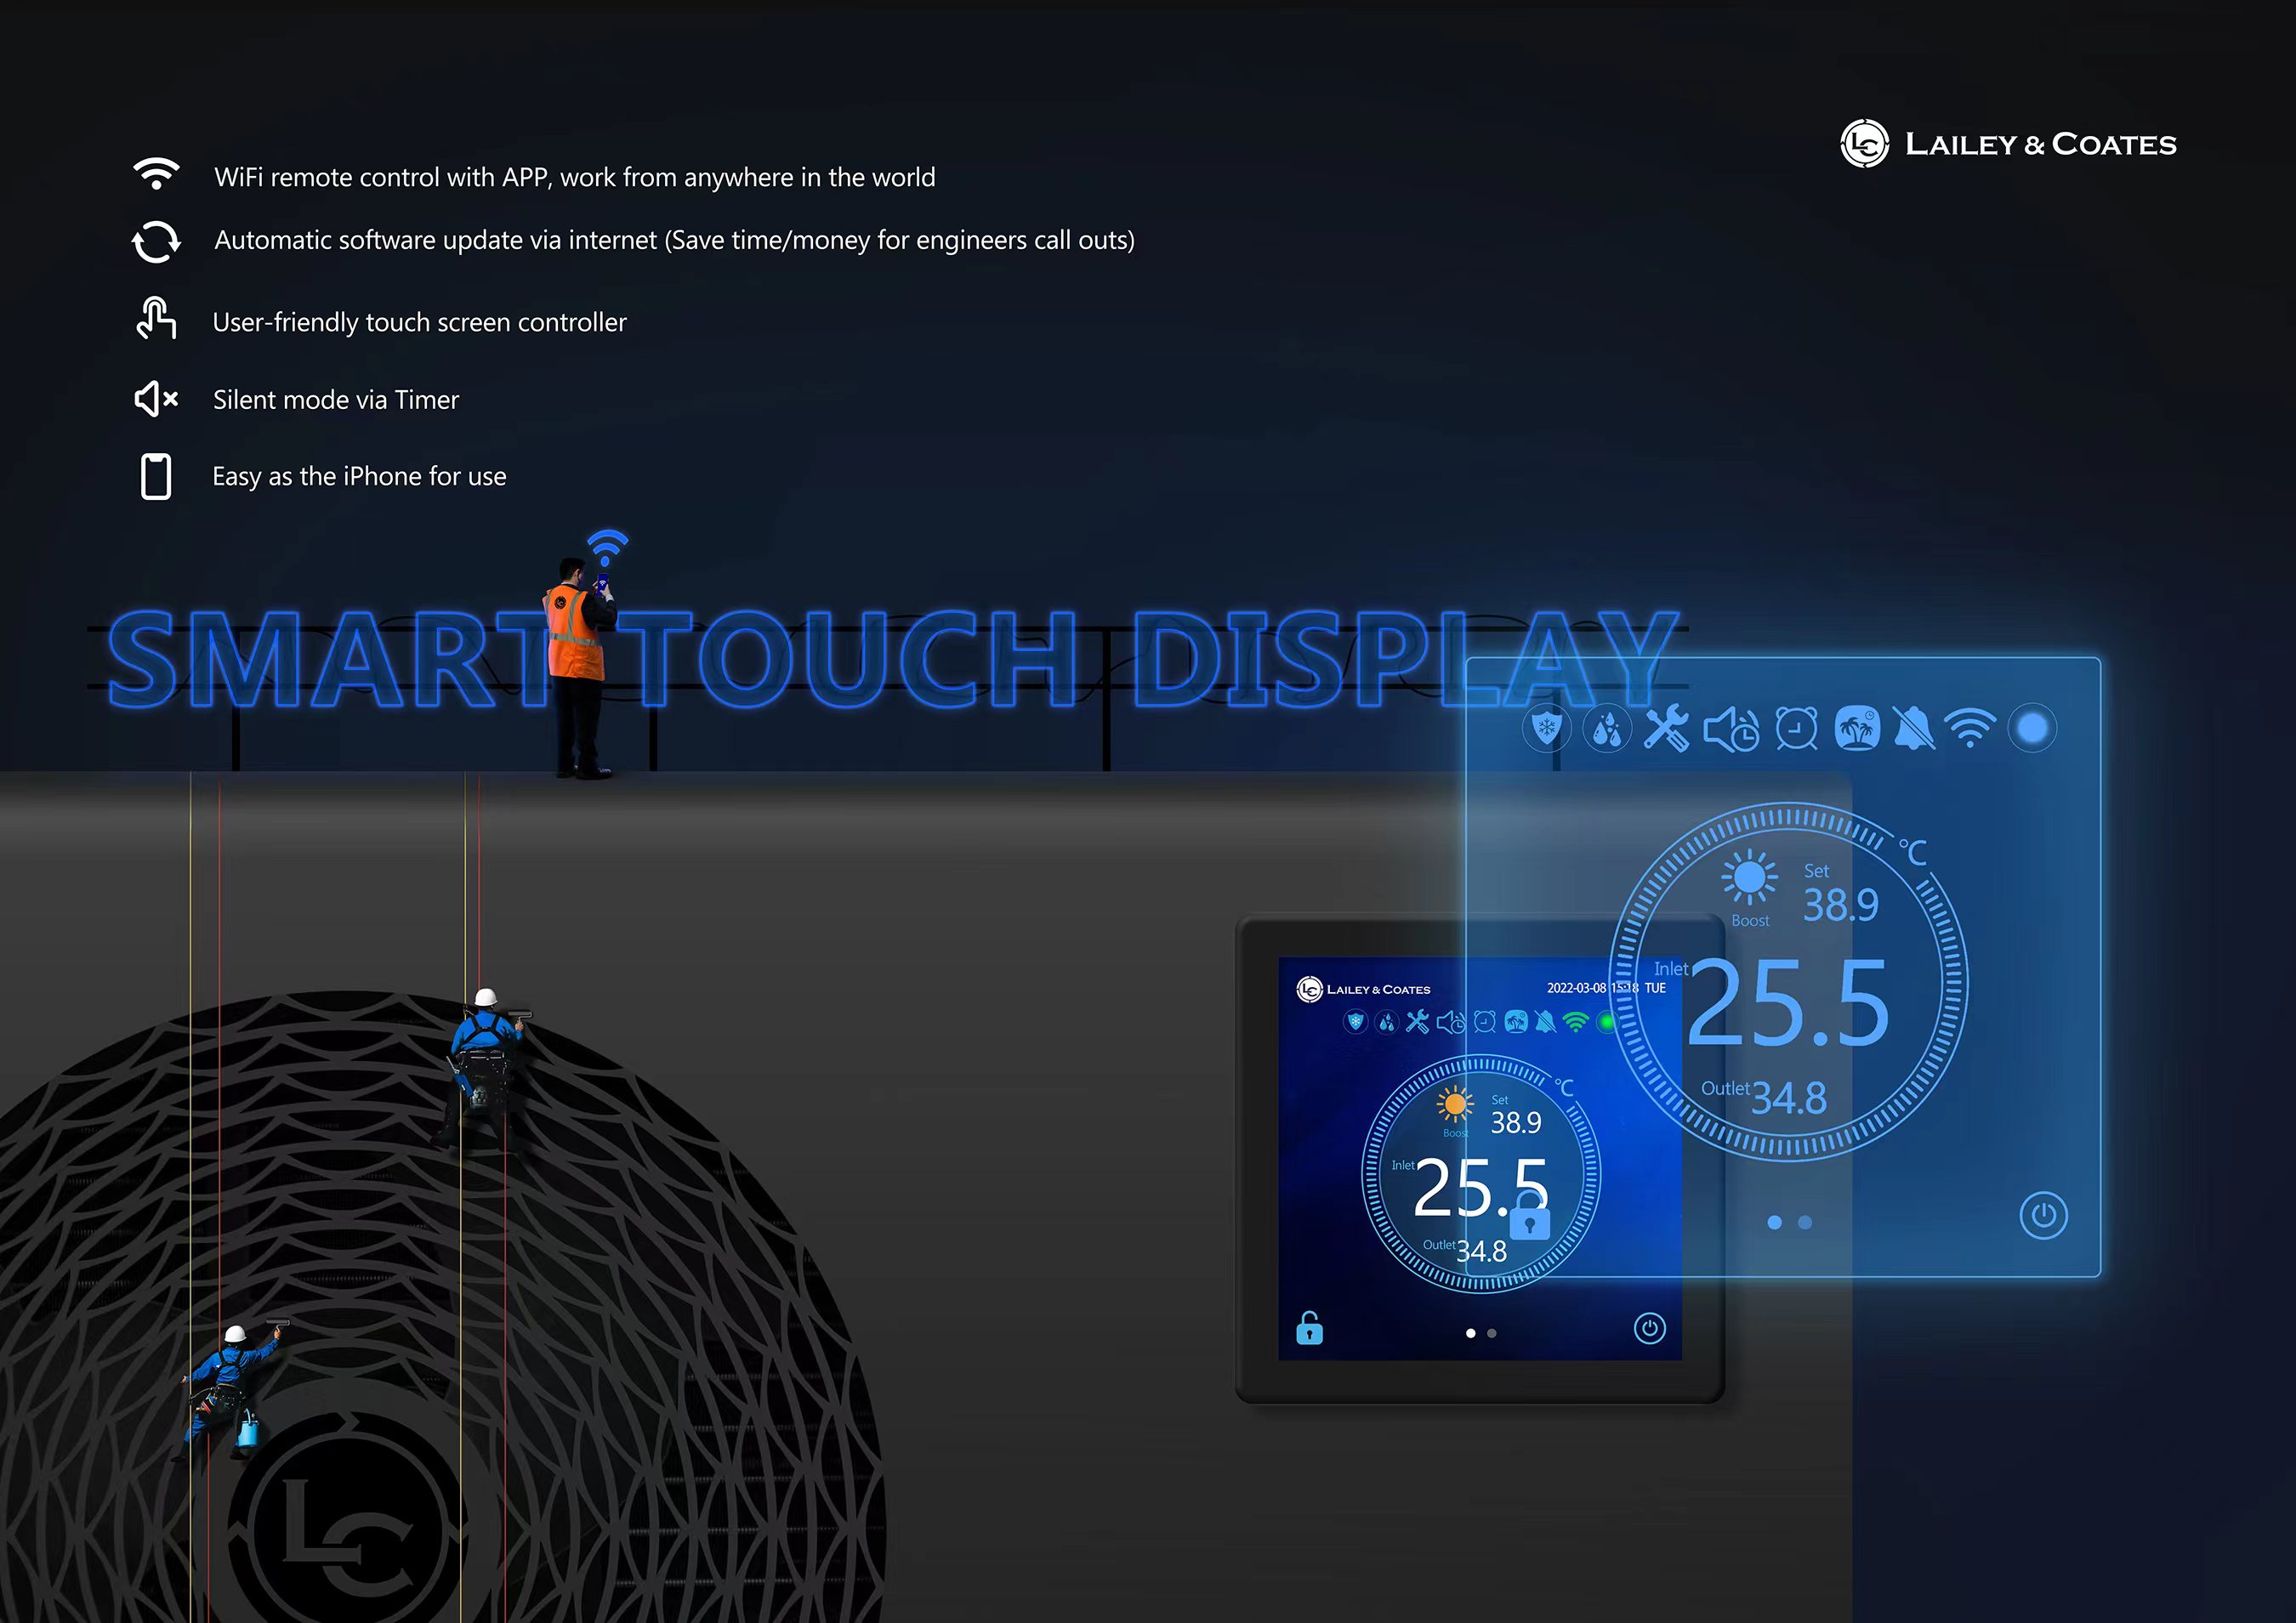Viewport: 2296px width, 1623px height.
Task: Select the grey second page dot on small screen
Action: pos(1492,1333)
